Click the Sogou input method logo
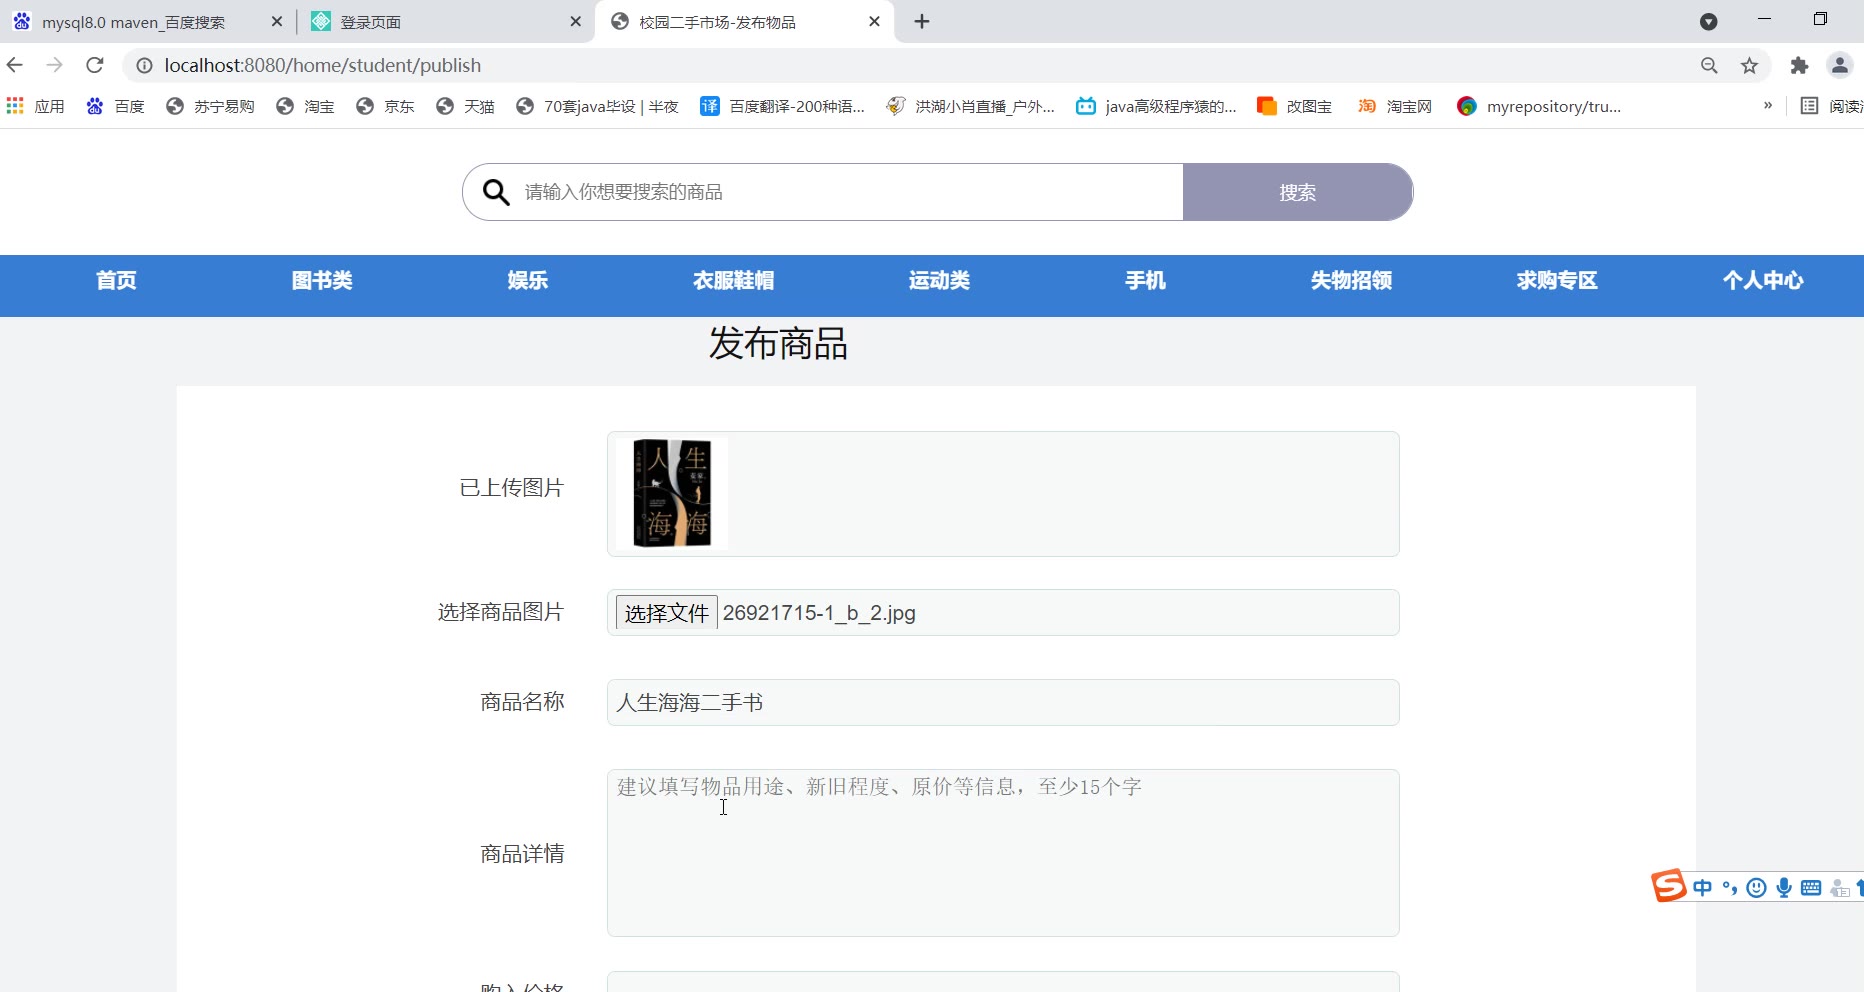The image size is (1864, 992). tap(1668, 886)
